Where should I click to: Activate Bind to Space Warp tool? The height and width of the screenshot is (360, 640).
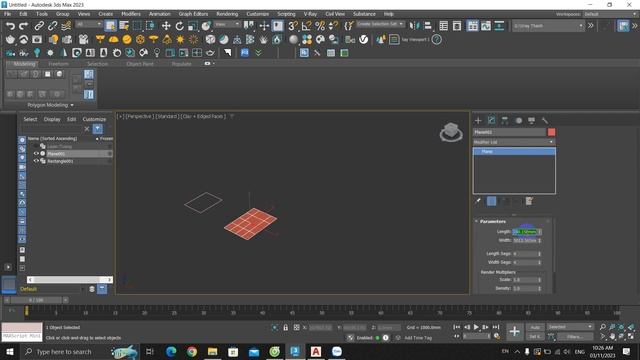click(x=66, y=26)
